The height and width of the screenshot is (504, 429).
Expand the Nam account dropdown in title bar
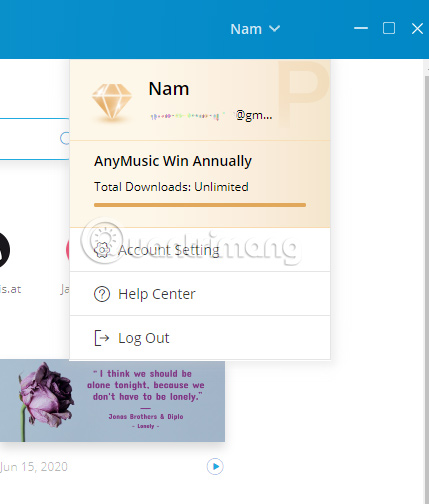[x=255, y=29]
